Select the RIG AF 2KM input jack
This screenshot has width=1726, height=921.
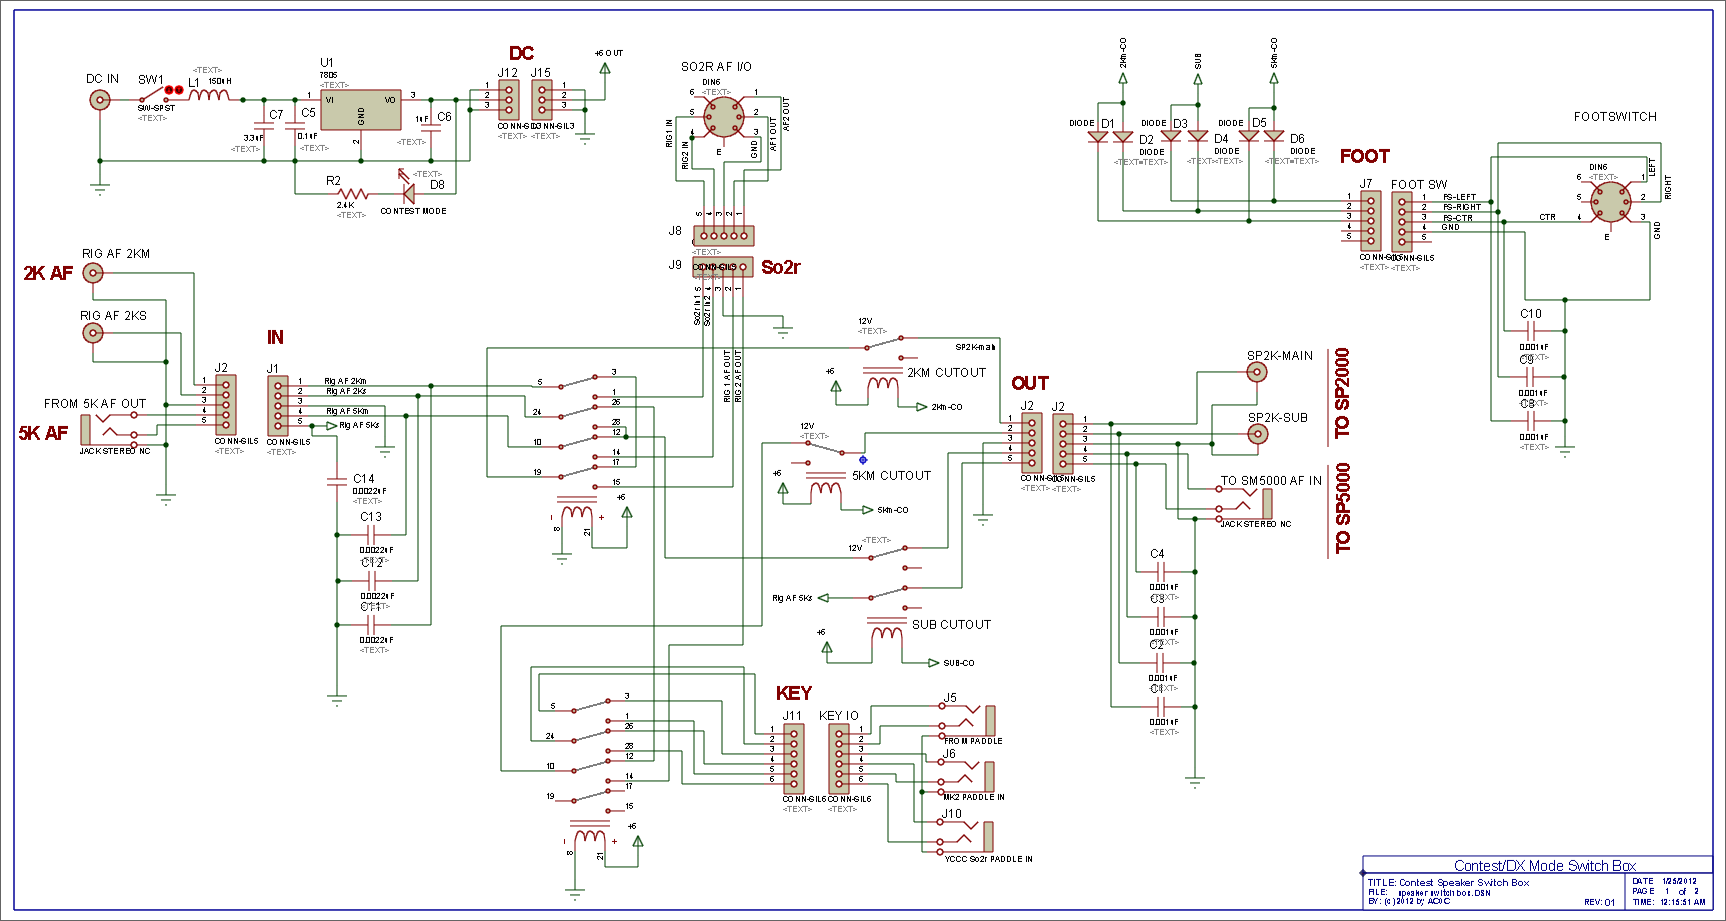[x=93, y=273]
